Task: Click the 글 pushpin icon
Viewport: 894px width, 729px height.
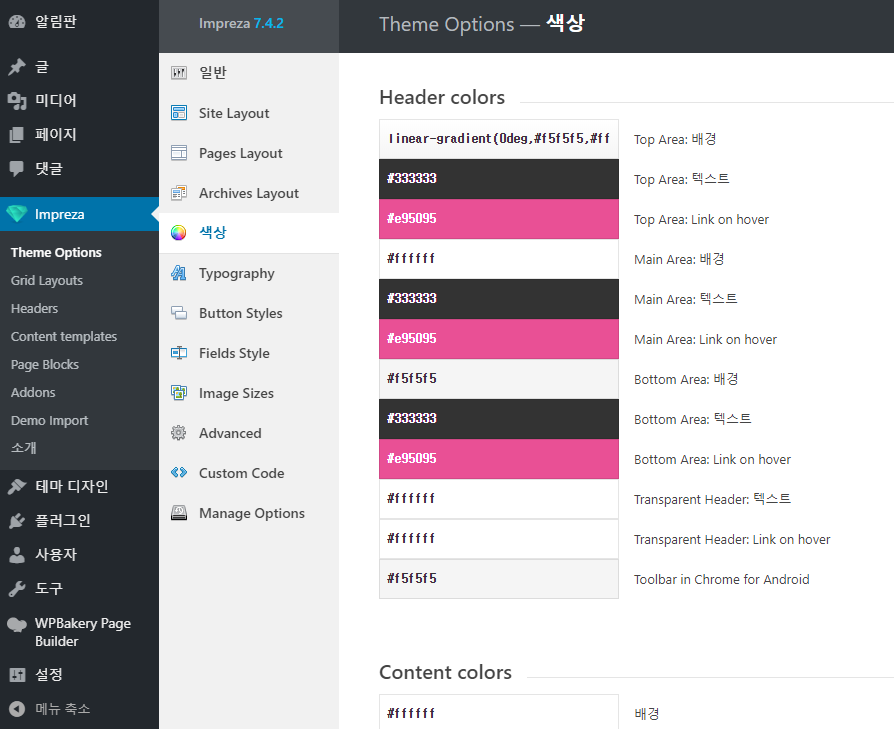Action: [17, 67]
